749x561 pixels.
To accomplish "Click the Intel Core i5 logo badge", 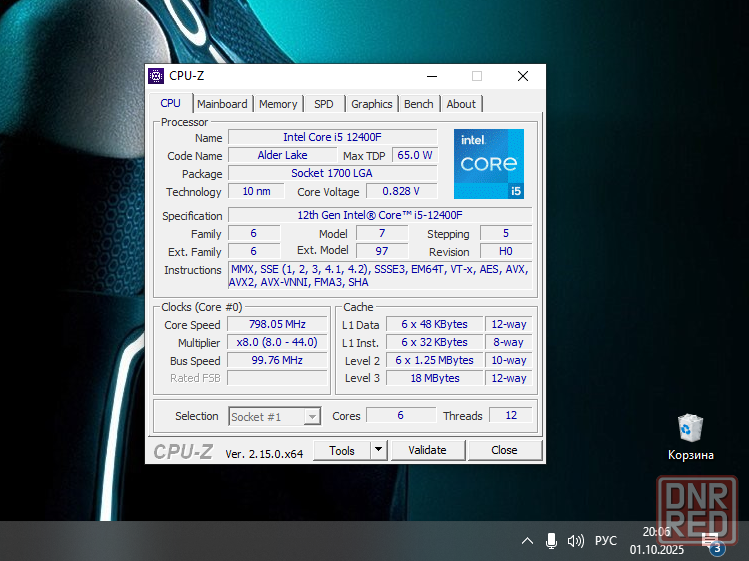I will coord(488,163).
